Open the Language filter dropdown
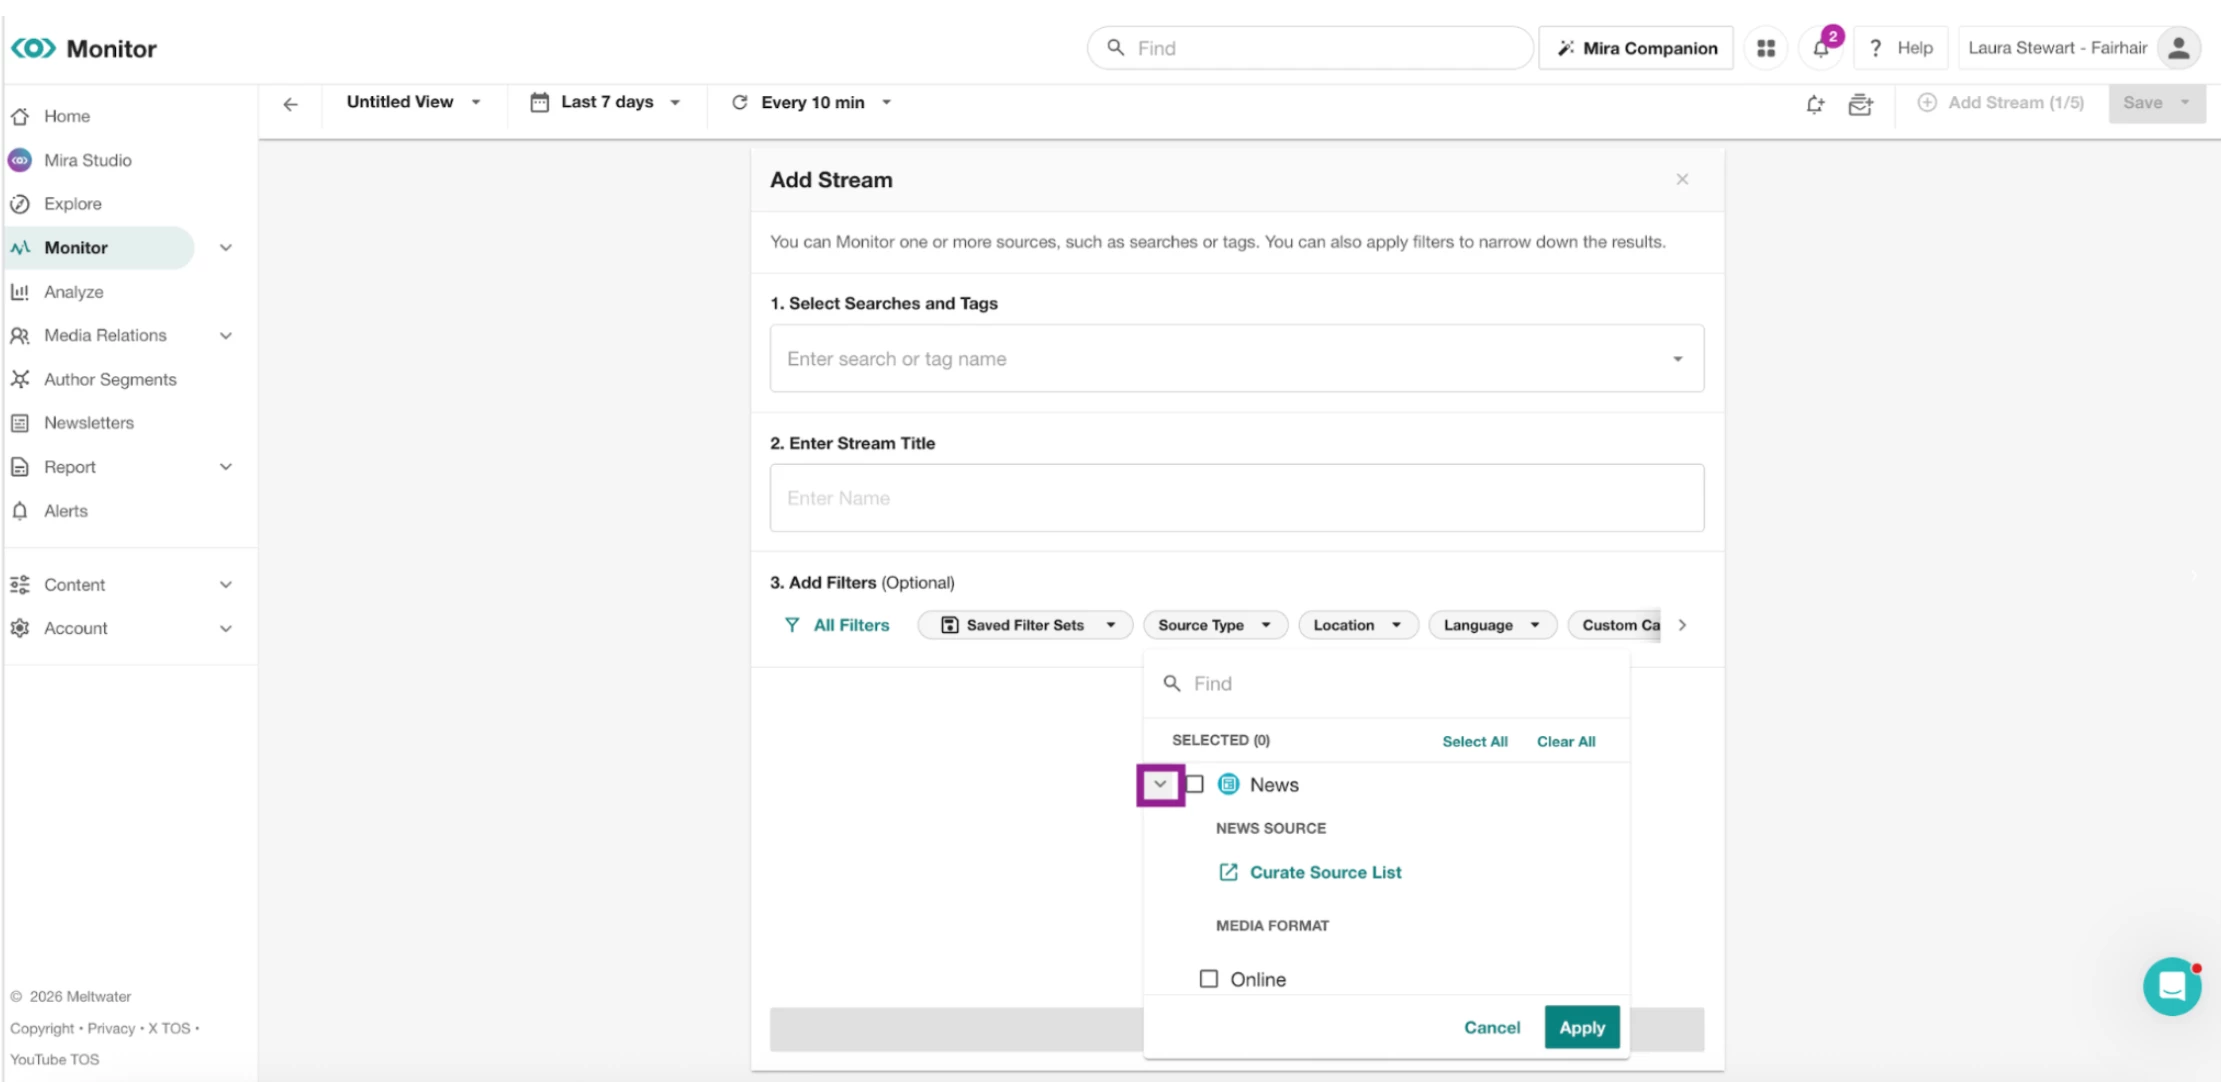Screen dimensions: 2222x1082 tap(1492, 625)
